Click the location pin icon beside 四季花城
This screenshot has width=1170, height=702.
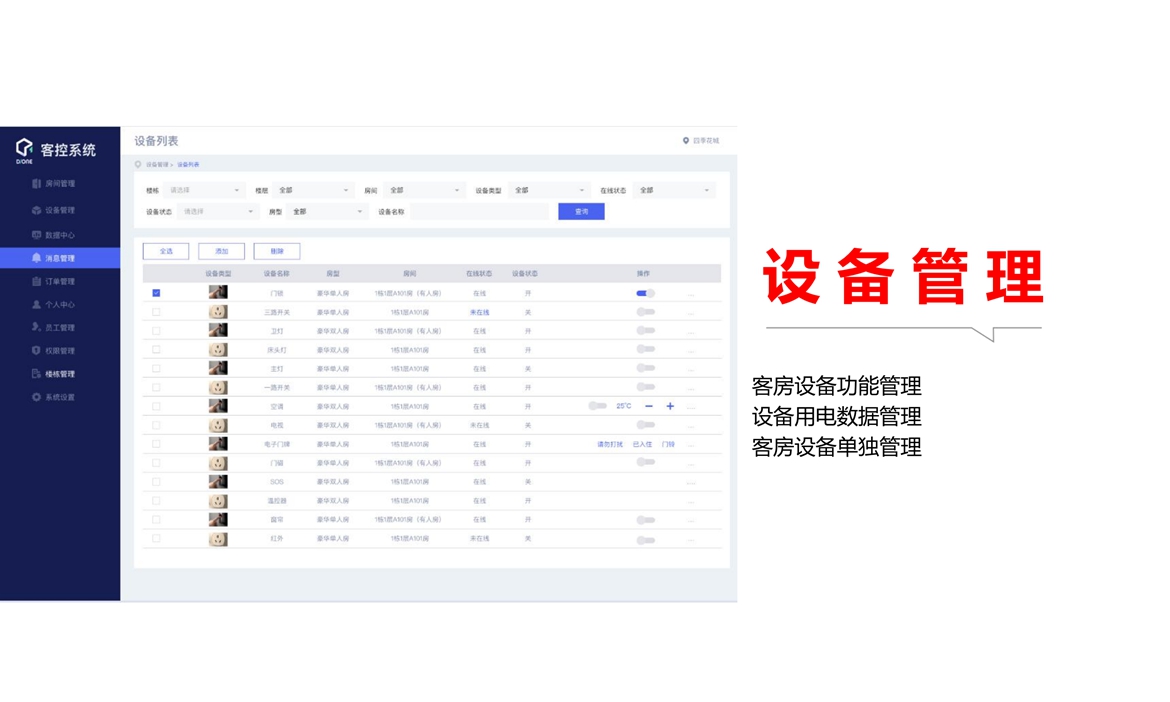[x=686, y=141]
